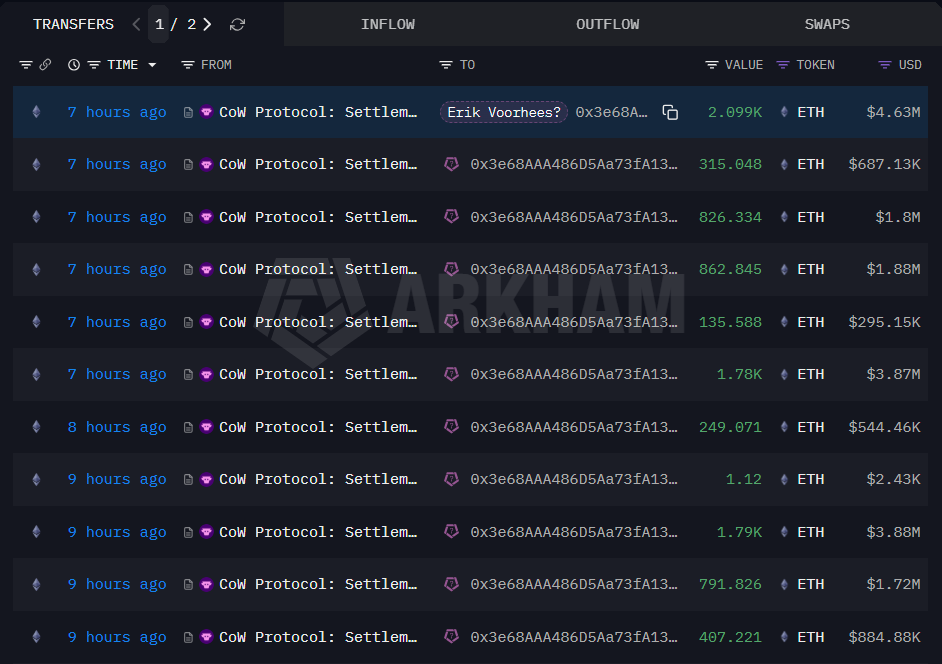
Task: Toggle TIME sort order arrow
Action: coord(152,65)
